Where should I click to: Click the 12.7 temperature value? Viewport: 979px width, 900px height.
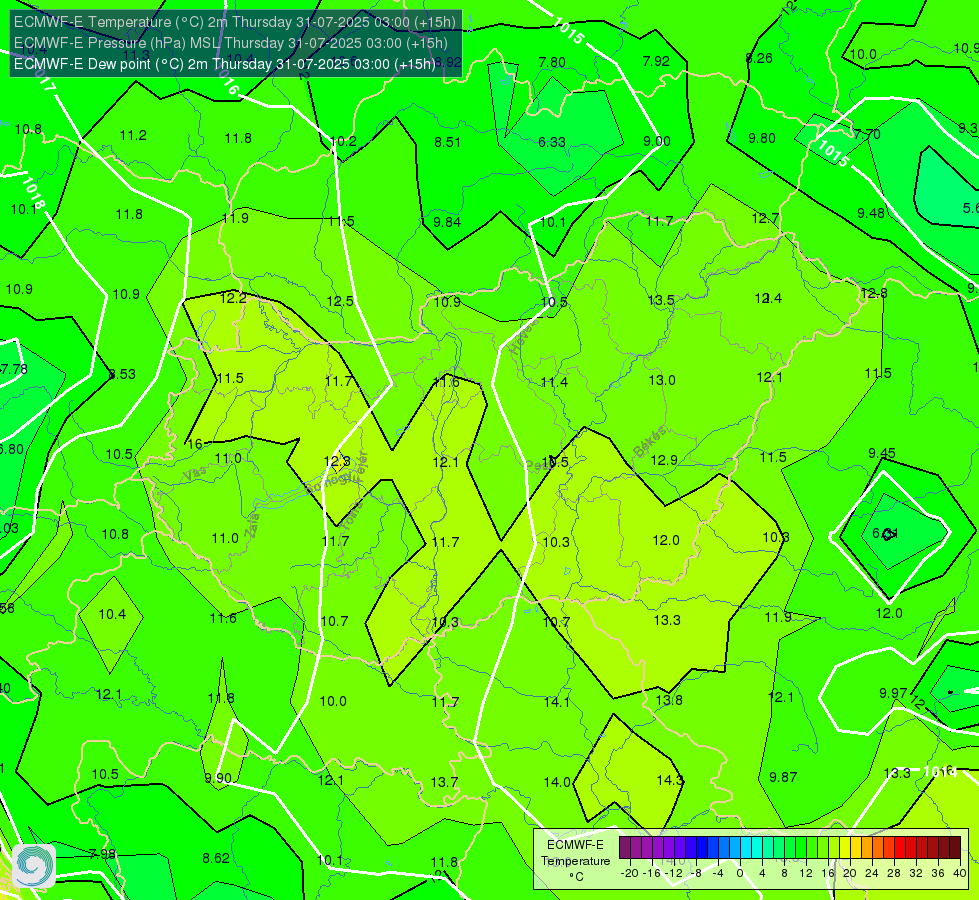[765, 219]
